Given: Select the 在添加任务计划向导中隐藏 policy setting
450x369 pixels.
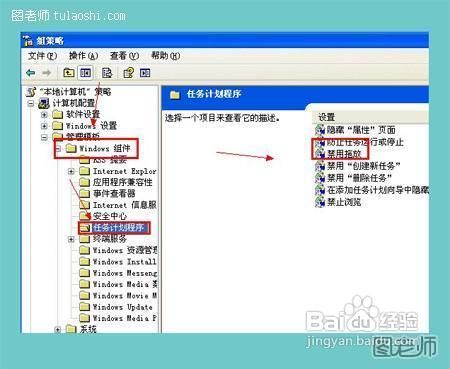Looking at the screenshot, I should pos(377,190).
